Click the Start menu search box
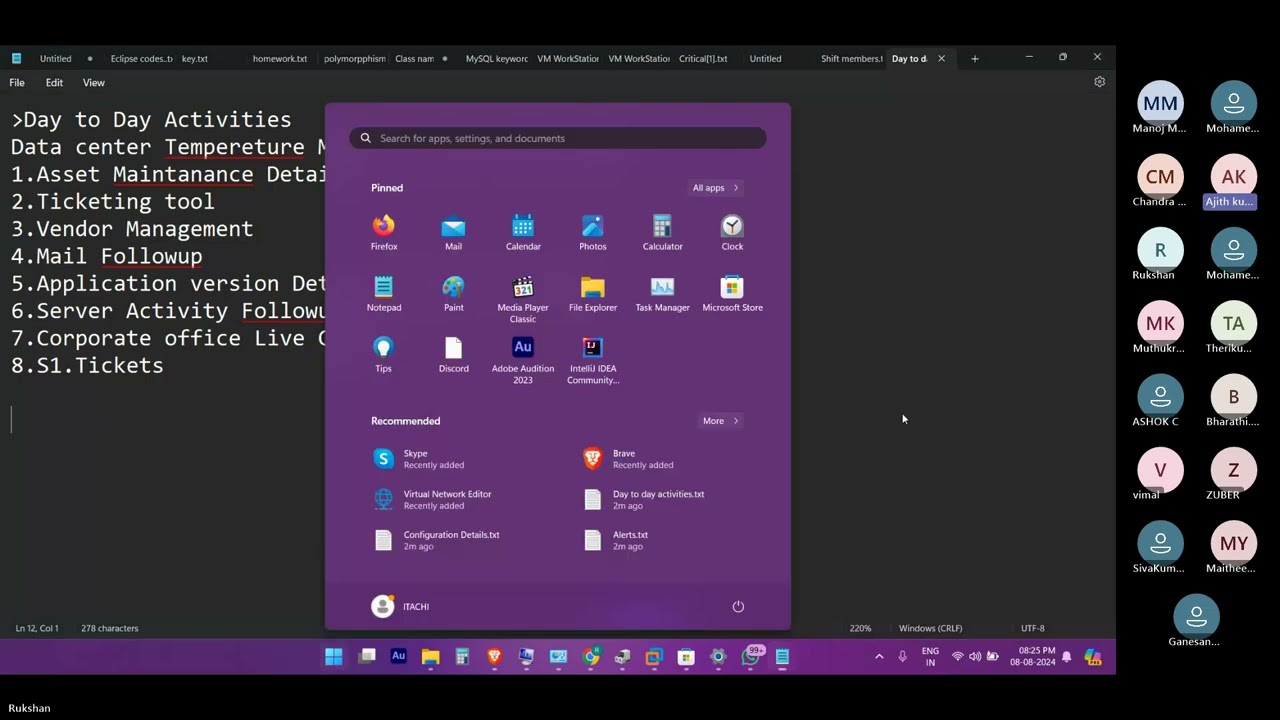The image size is (1280, 720). coord(558,138)
